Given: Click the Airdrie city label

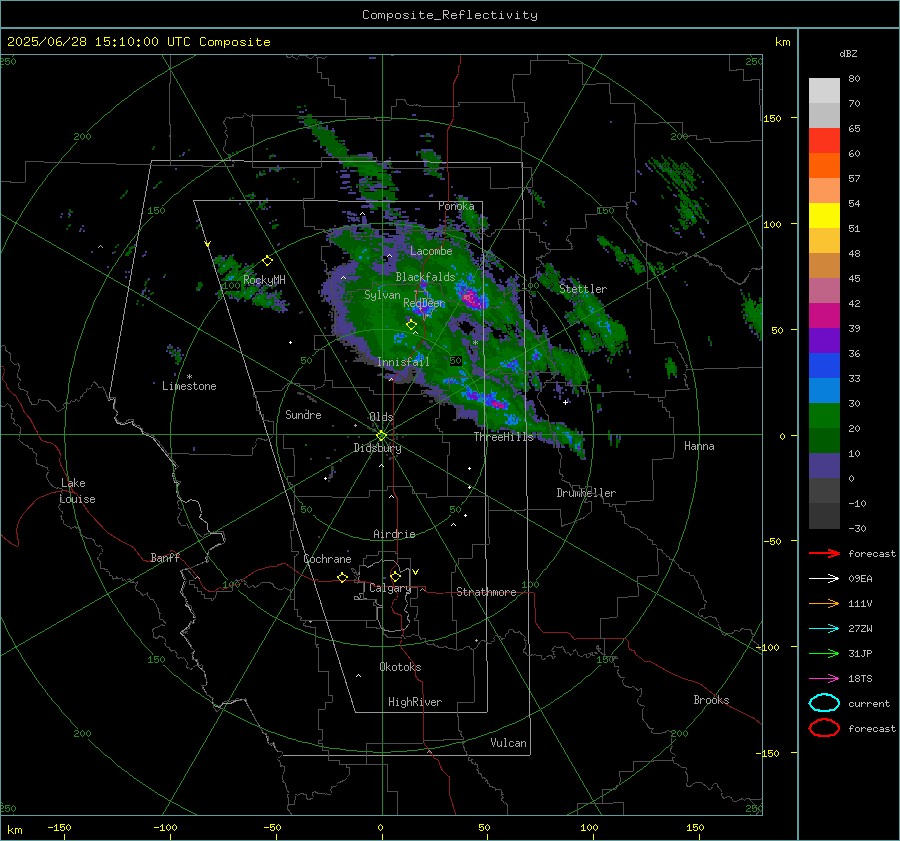Looking at the screenshot, I should click(394, 534).
